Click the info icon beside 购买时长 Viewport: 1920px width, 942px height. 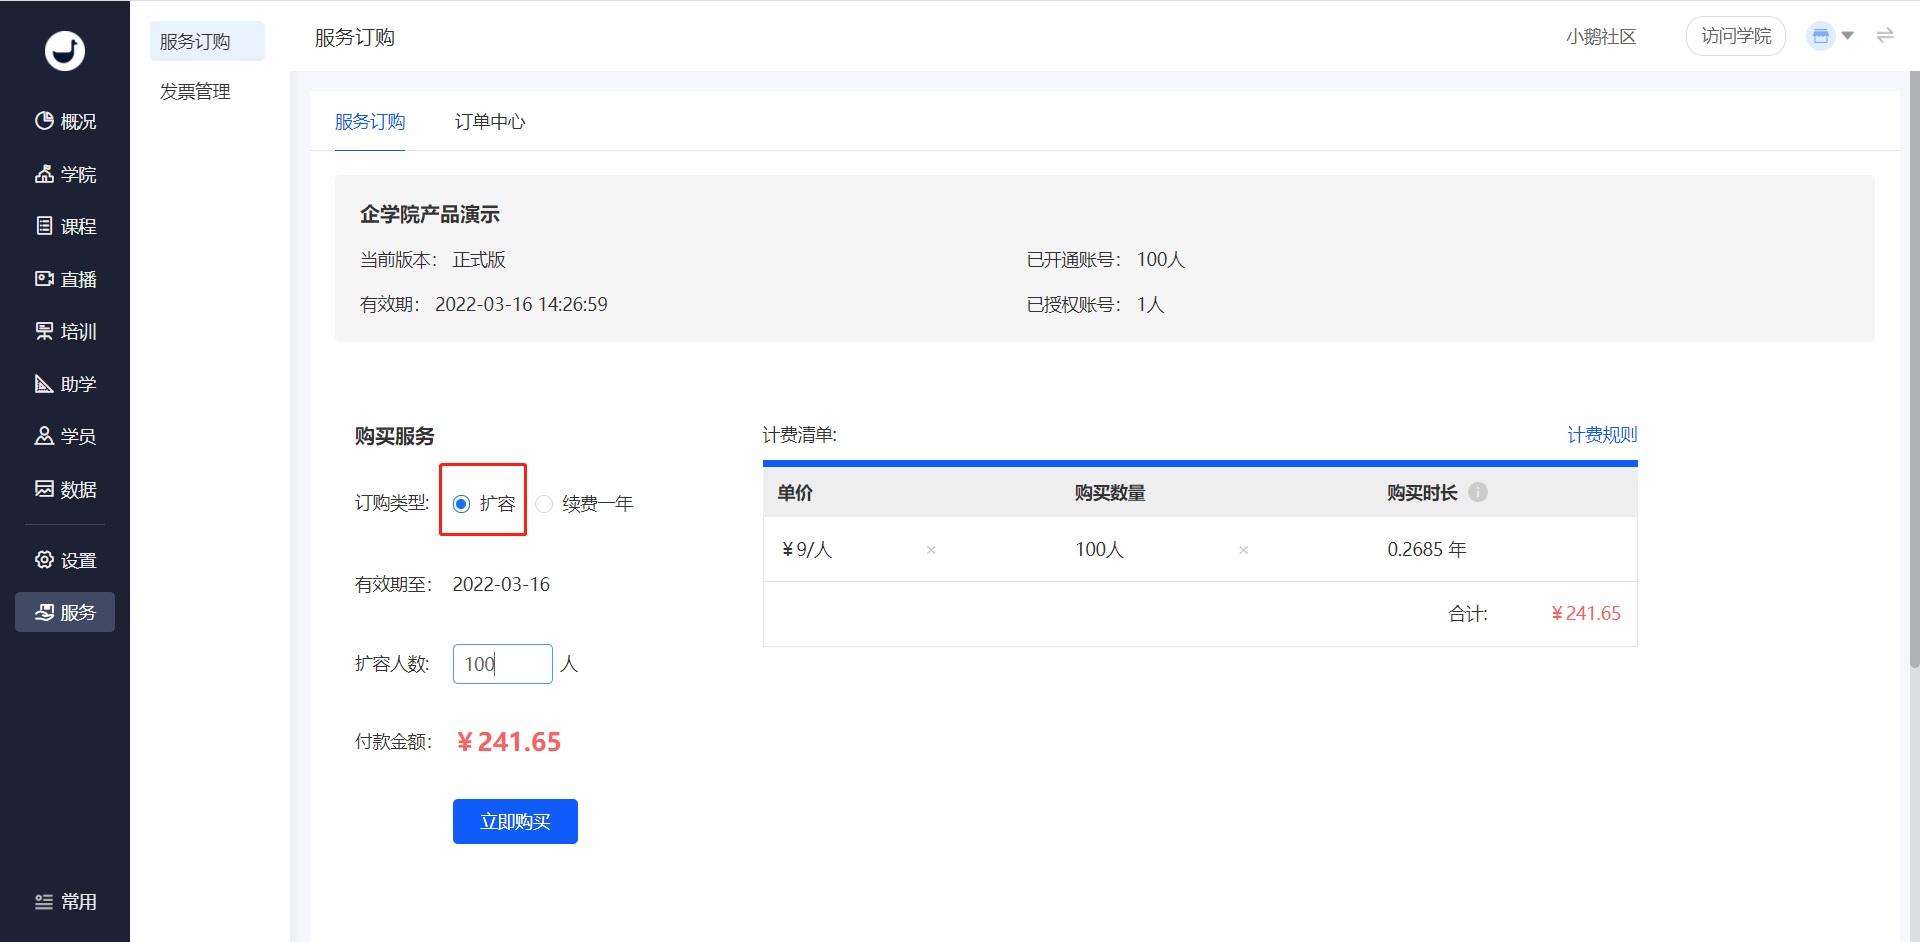1478,492
